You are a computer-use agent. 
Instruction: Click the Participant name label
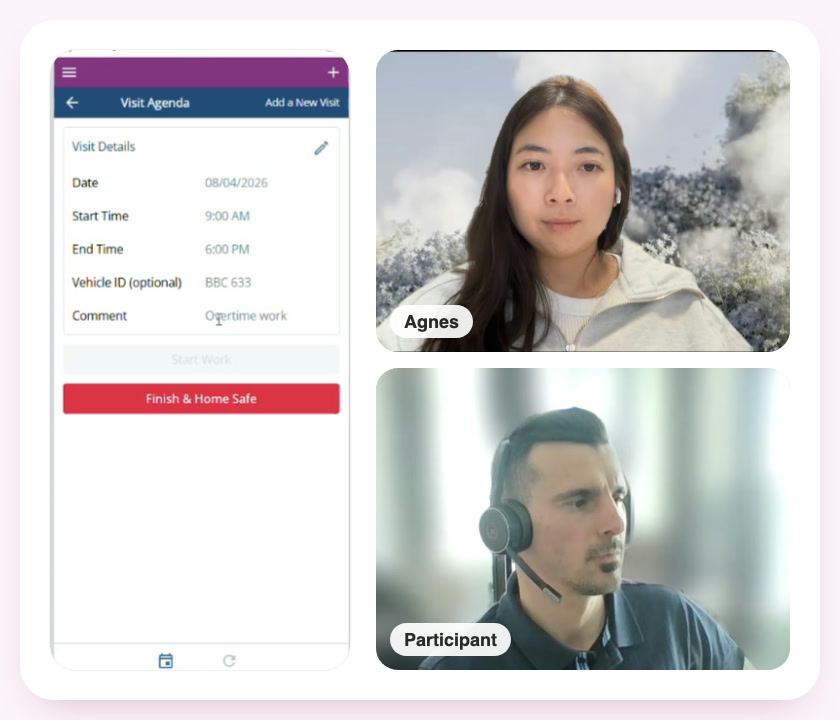coord(451,640)
